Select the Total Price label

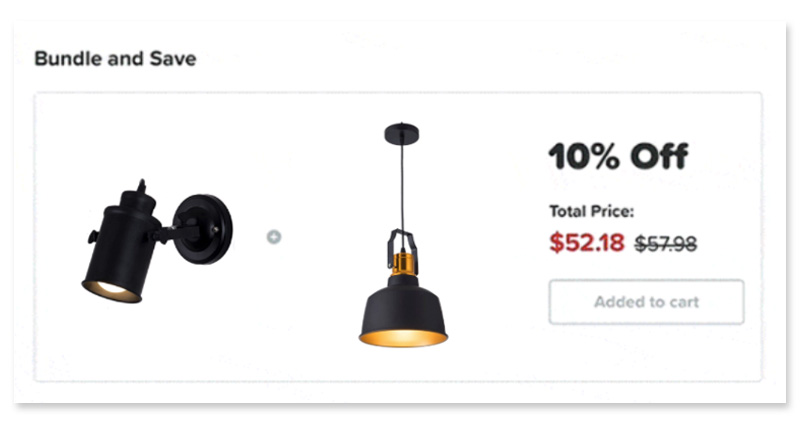pos(591,211)
